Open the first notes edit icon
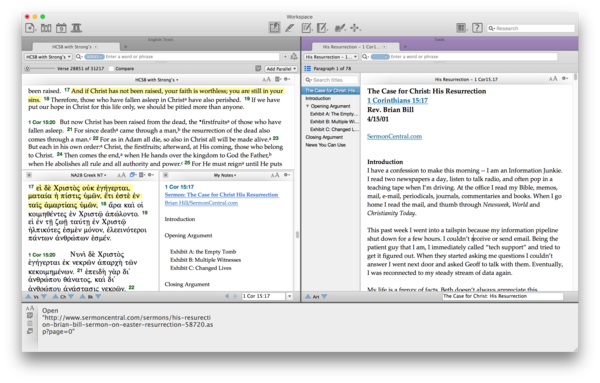The image size is (600, 383). pyautogui.click(x=307, y=28)
